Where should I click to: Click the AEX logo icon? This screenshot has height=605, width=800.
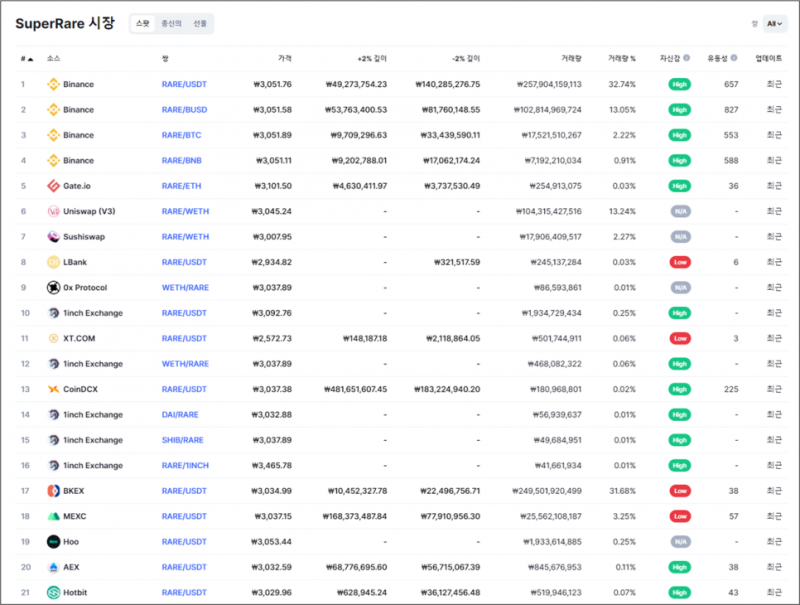[53, 567]
